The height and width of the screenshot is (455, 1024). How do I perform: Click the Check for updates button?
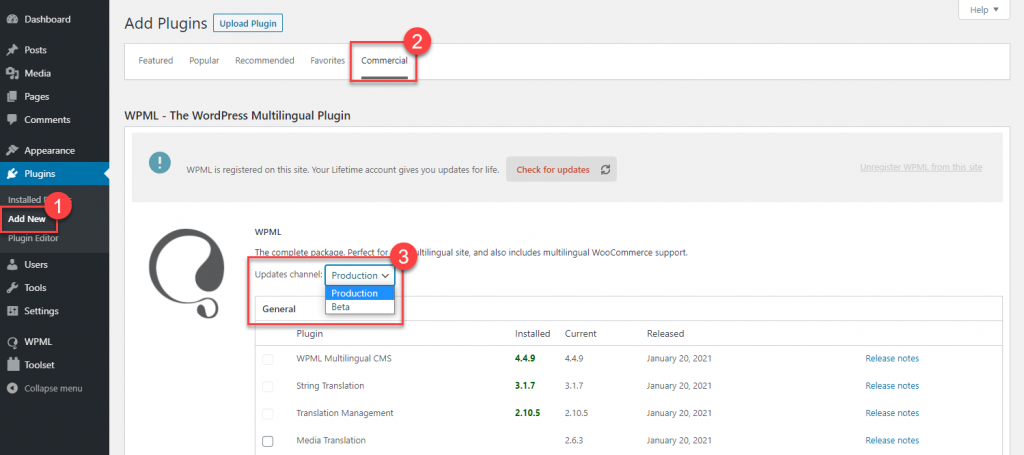point(561,169)
